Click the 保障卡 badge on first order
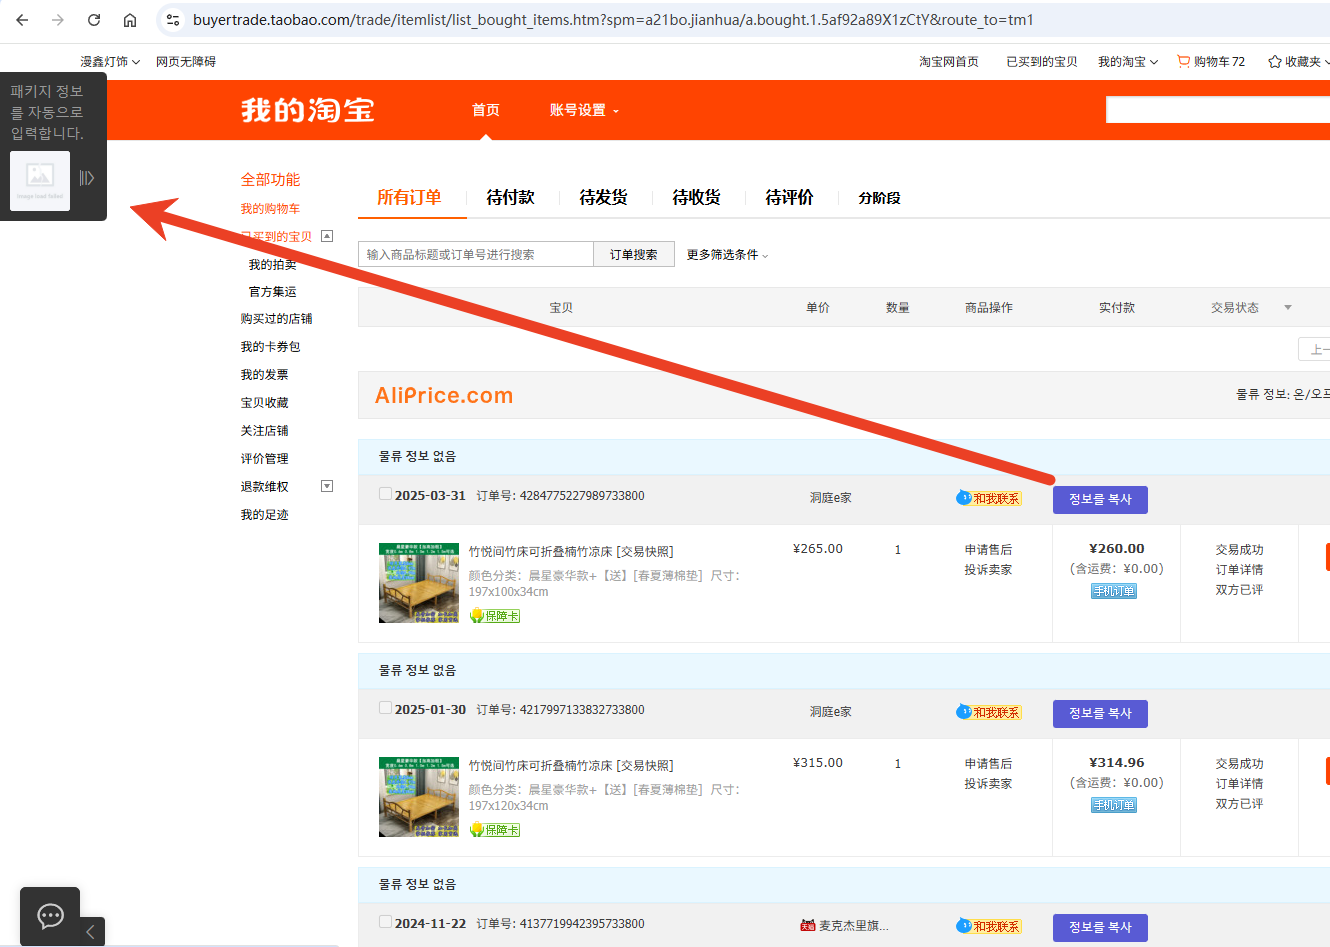This screenshot has height=947, width=1330. 495,616
